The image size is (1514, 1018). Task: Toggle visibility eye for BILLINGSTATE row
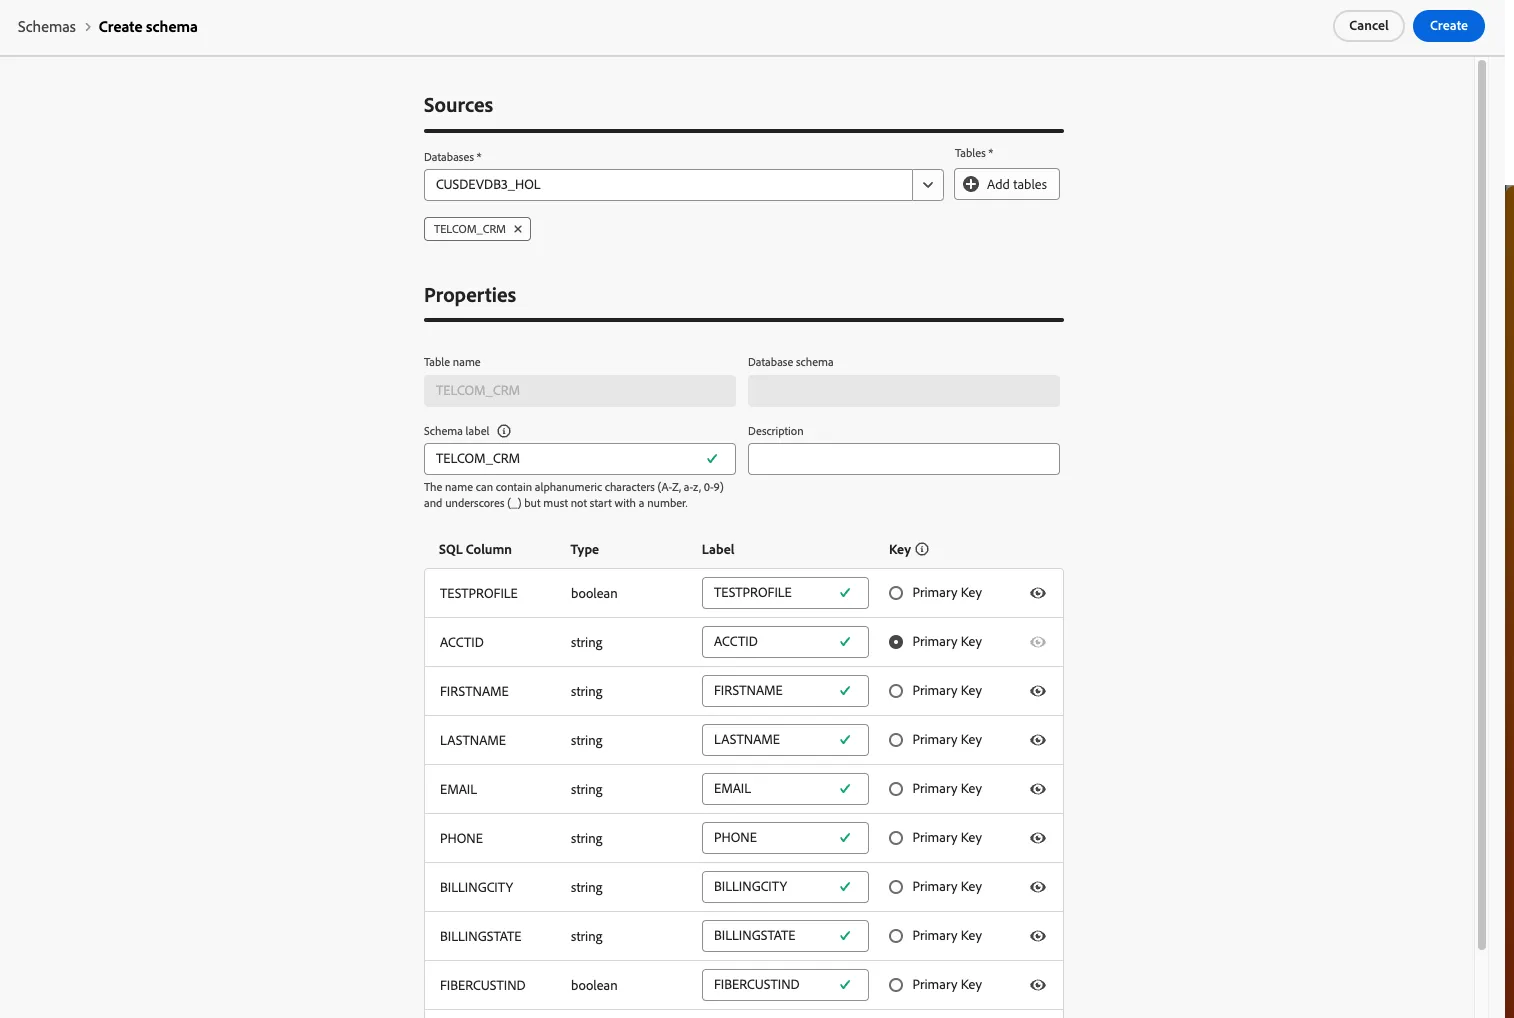(x=1038, y=936)
